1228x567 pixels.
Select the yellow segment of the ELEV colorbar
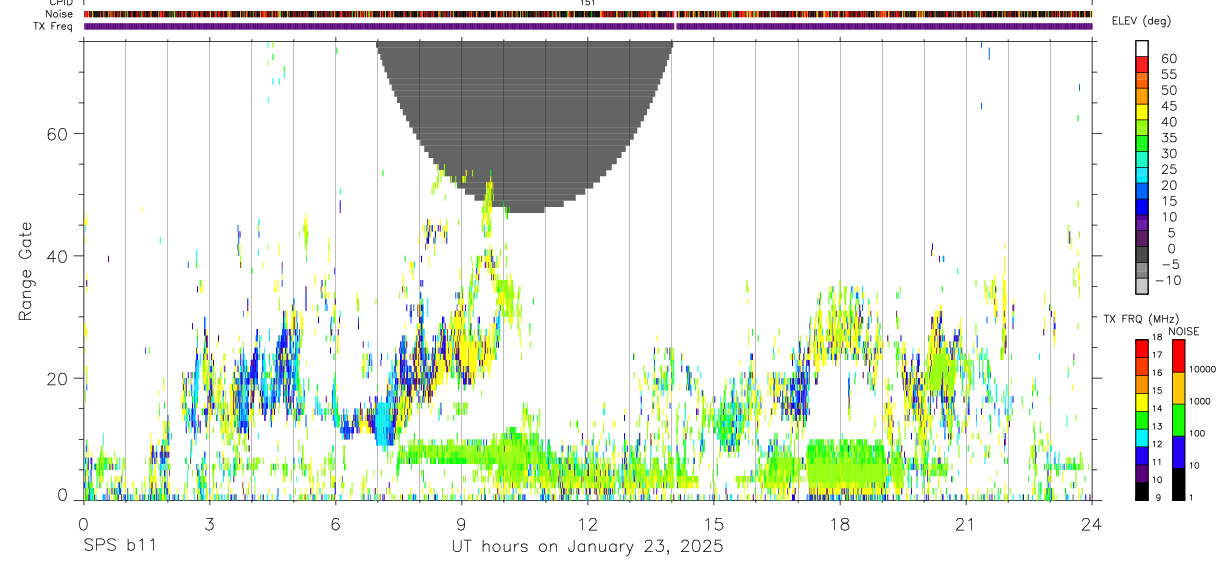tap(1142, 112)
